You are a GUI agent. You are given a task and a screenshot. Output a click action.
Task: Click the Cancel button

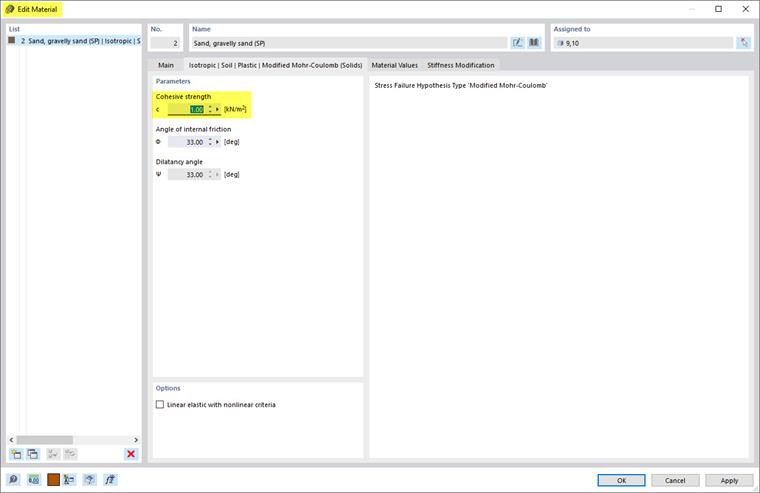[675, 480]
